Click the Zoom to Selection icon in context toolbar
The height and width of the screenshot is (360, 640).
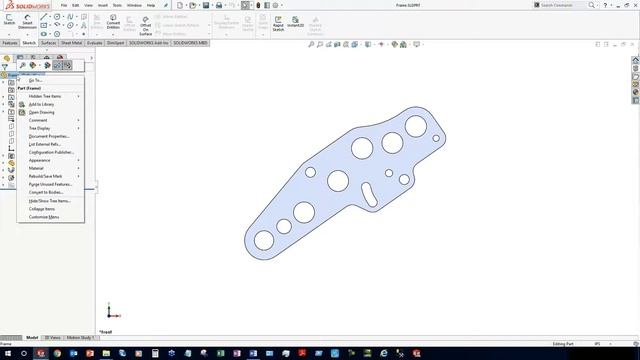[22, 65]
